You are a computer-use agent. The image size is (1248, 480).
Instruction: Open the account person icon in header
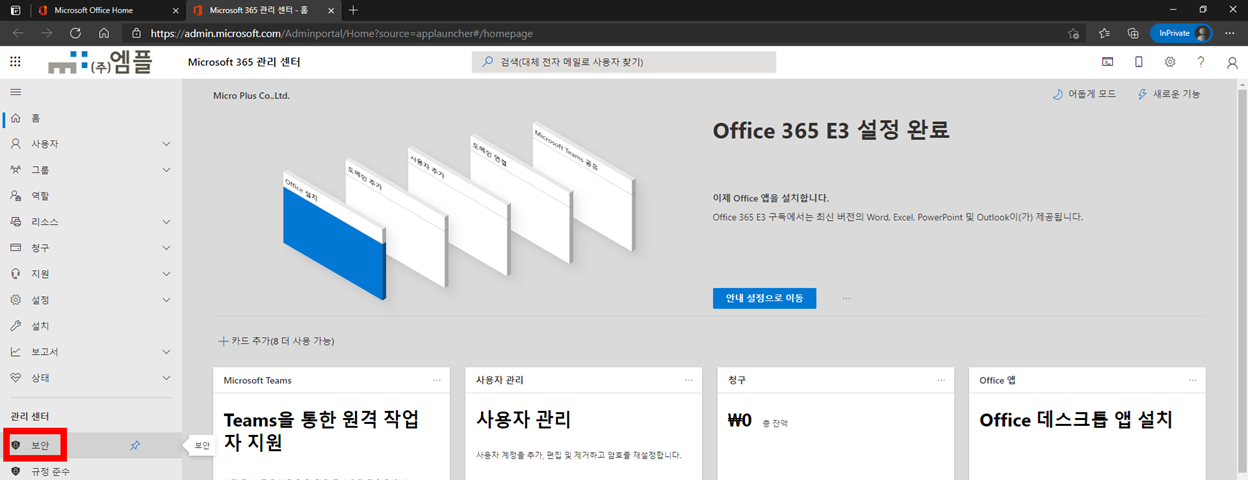pos(1232,62)
